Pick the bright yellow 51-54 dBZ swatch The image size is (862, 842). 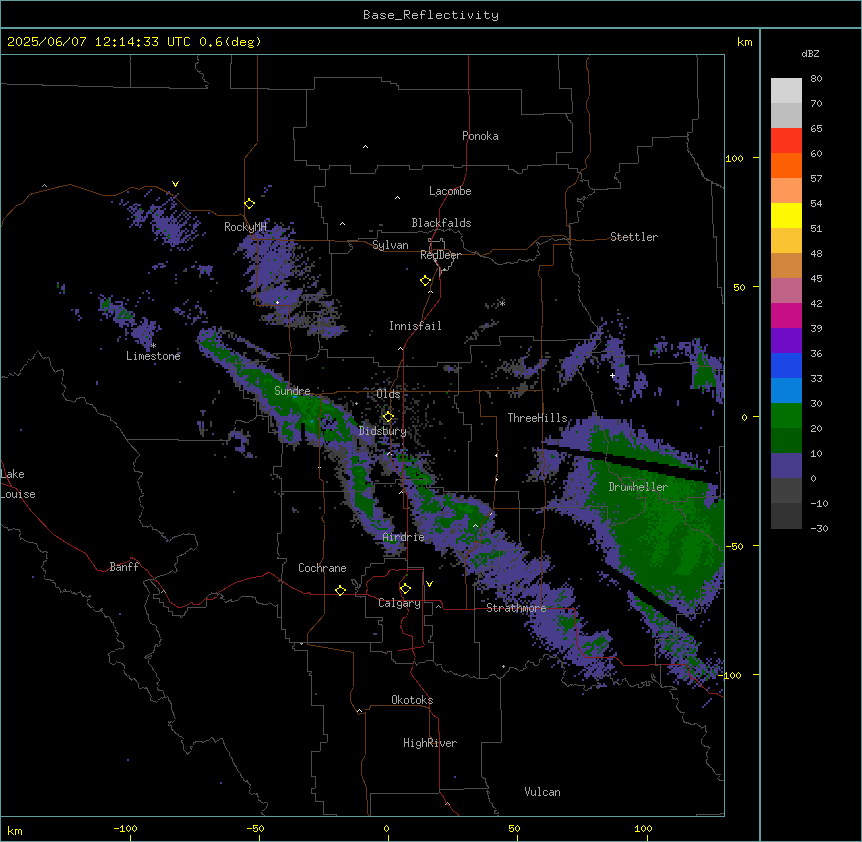pos(786,215)
